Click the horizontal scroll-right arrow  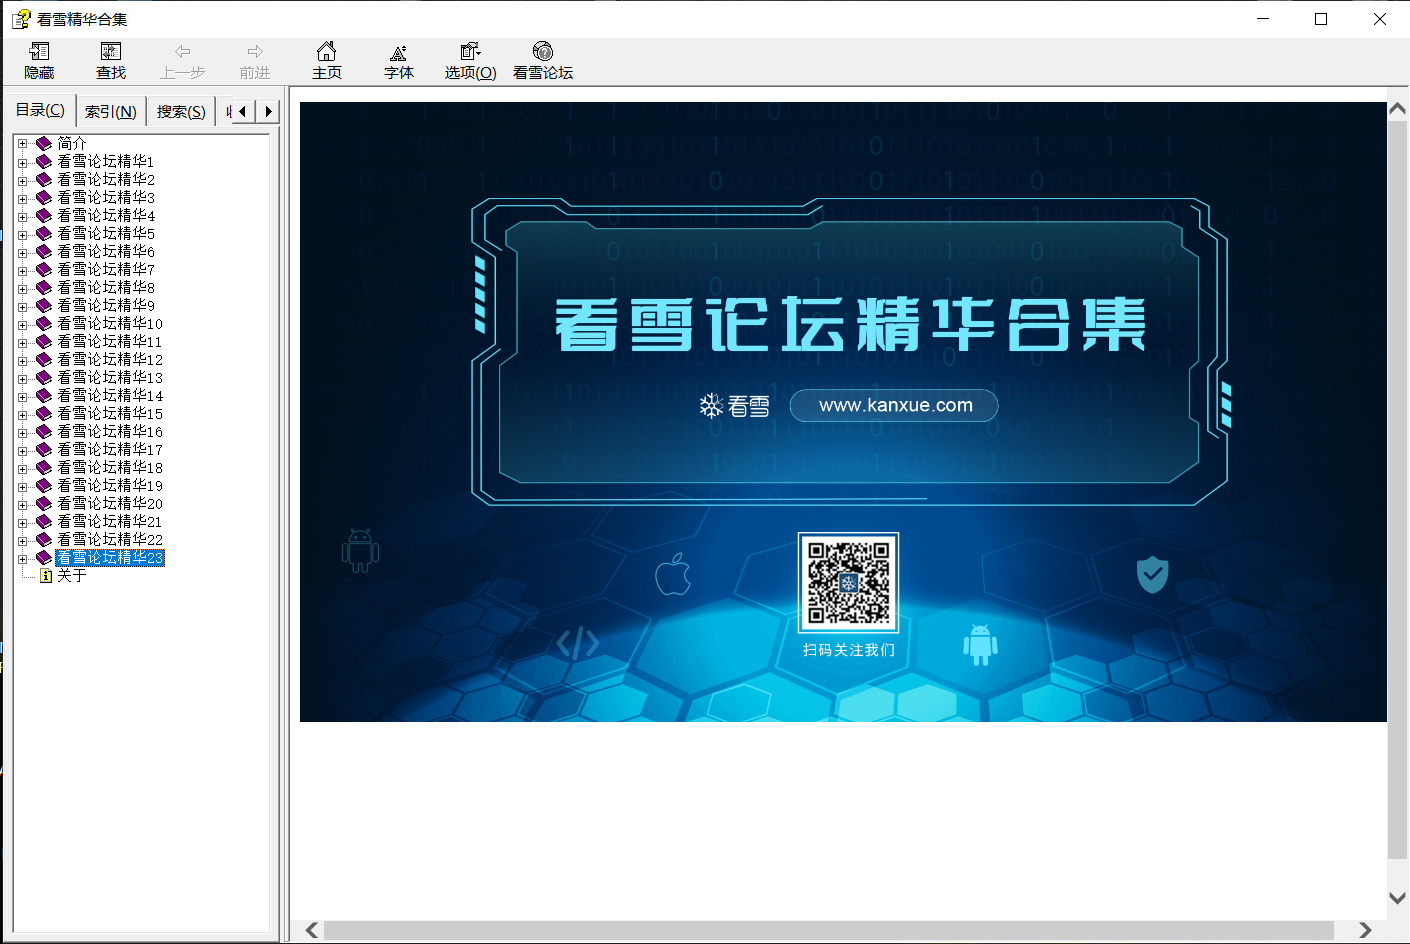pyautogui.click(x=1365, y=930)
